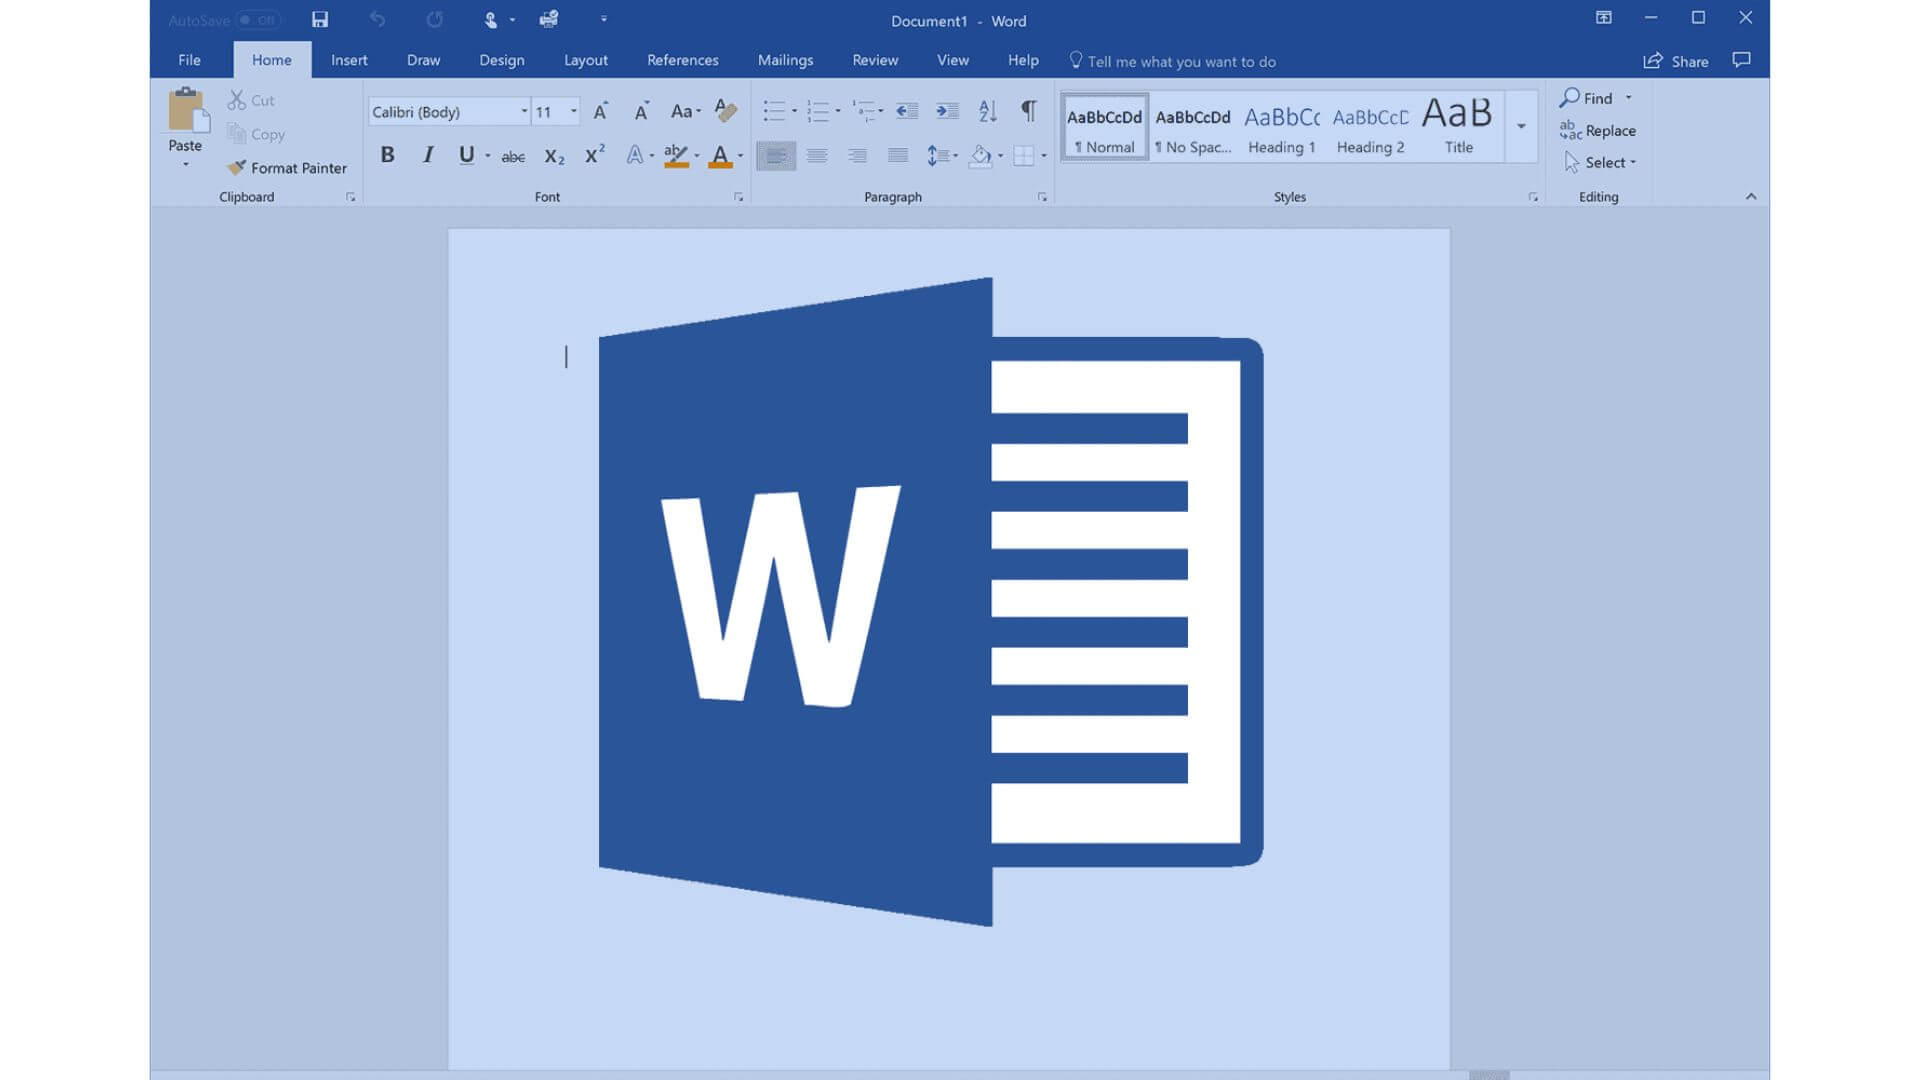The width and height of the screenshot is (1920, 1080).
Task: Open the Font dialog launcher
Action: point(738,197)
